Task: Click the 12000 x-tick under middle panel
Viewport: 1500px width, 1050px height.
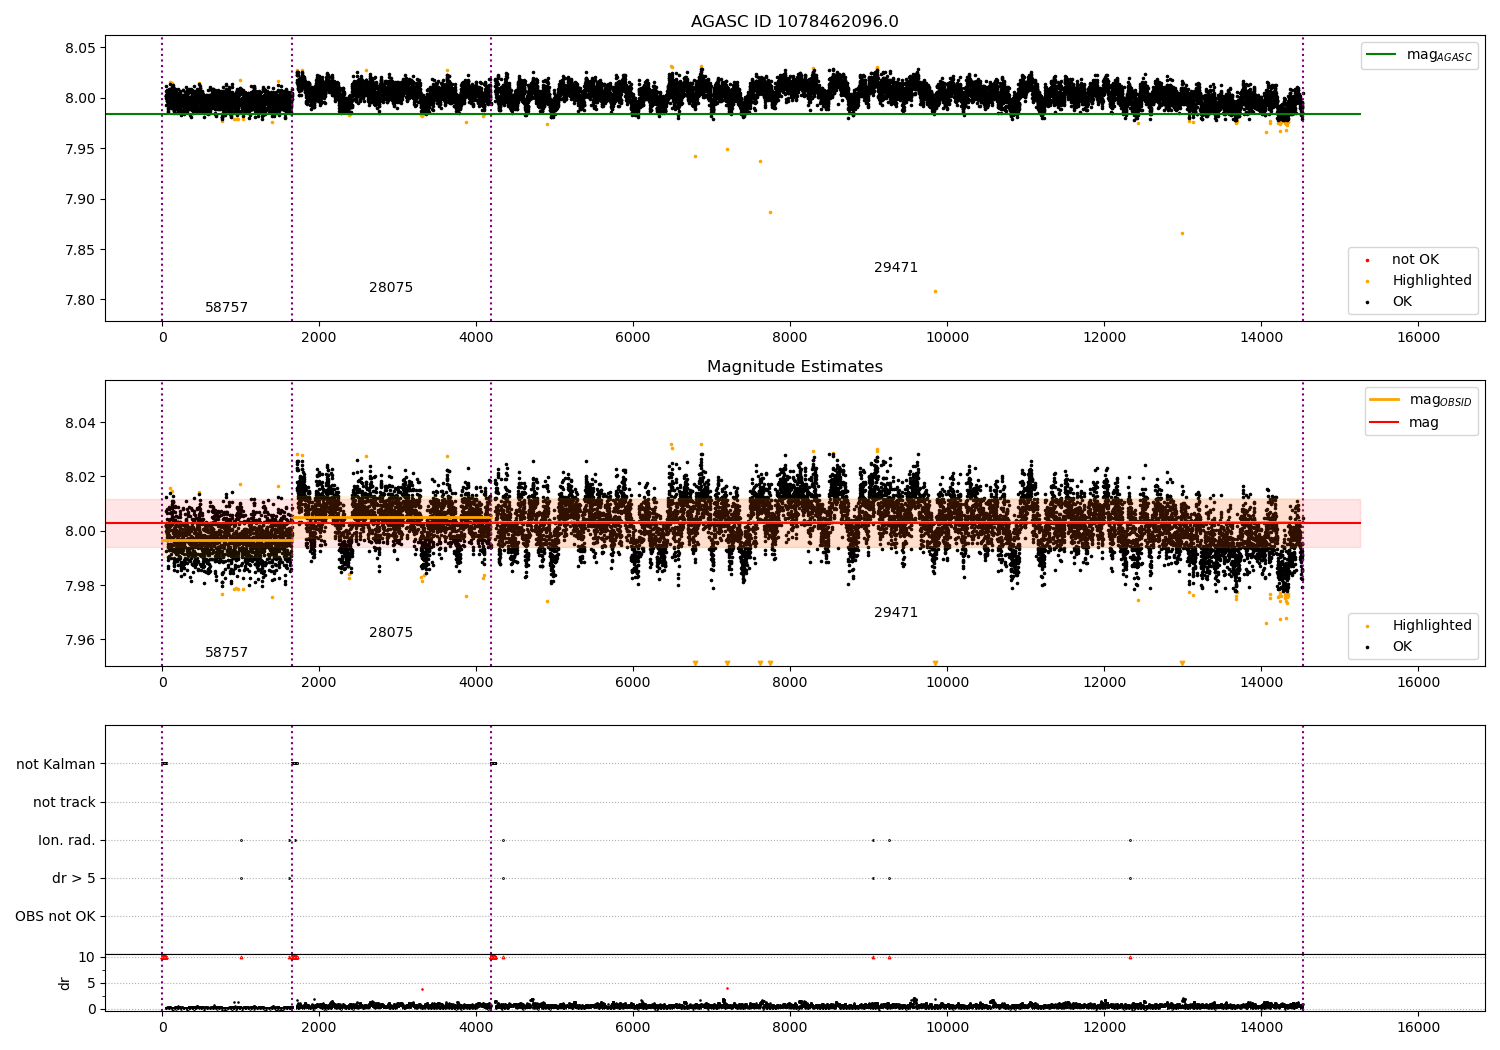Action: (1104, 682)
